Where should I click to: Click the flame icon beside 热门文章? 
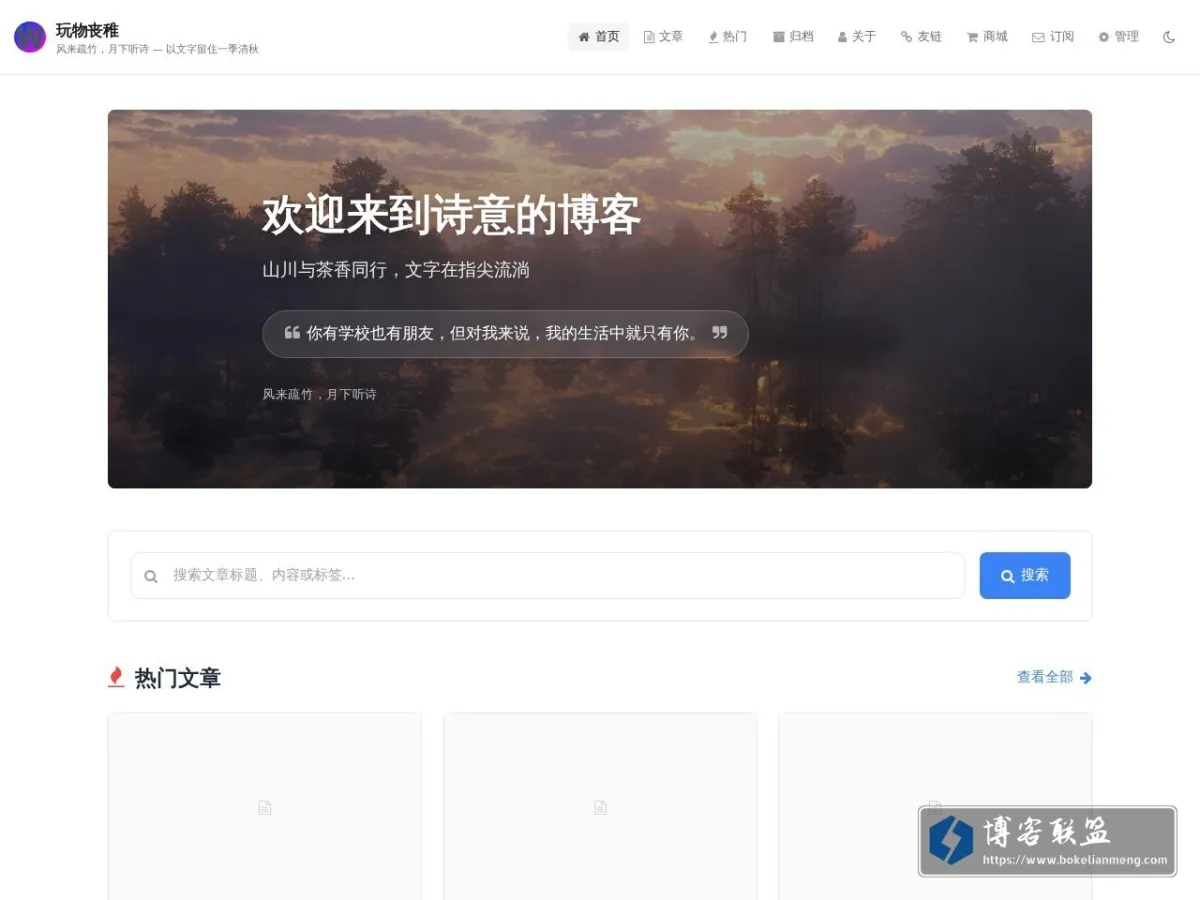(116, 677)
